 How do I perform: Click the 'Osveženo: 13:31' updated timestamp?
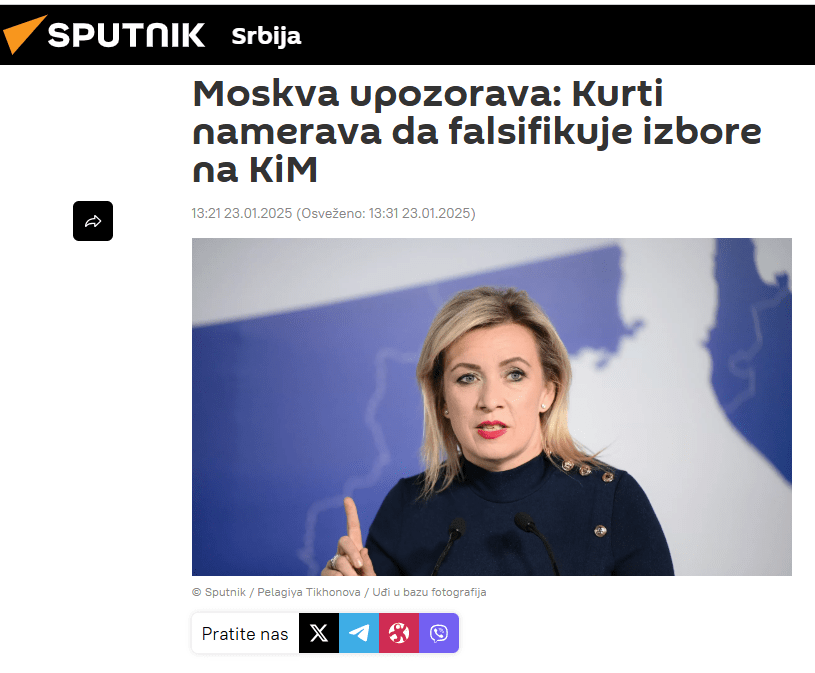(x=386, y=214)
